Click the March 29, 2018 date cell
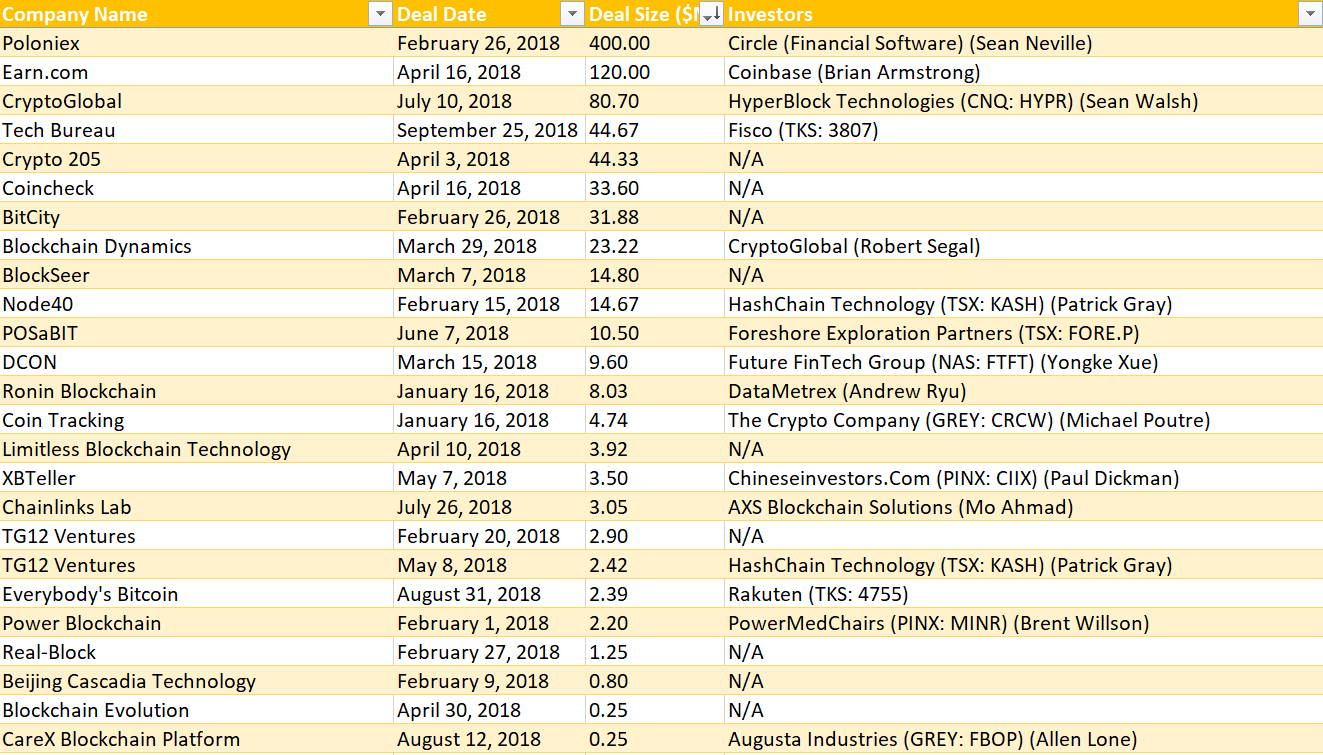The height and width of the screenshot is (755, 1323). (x=490, y=246)
